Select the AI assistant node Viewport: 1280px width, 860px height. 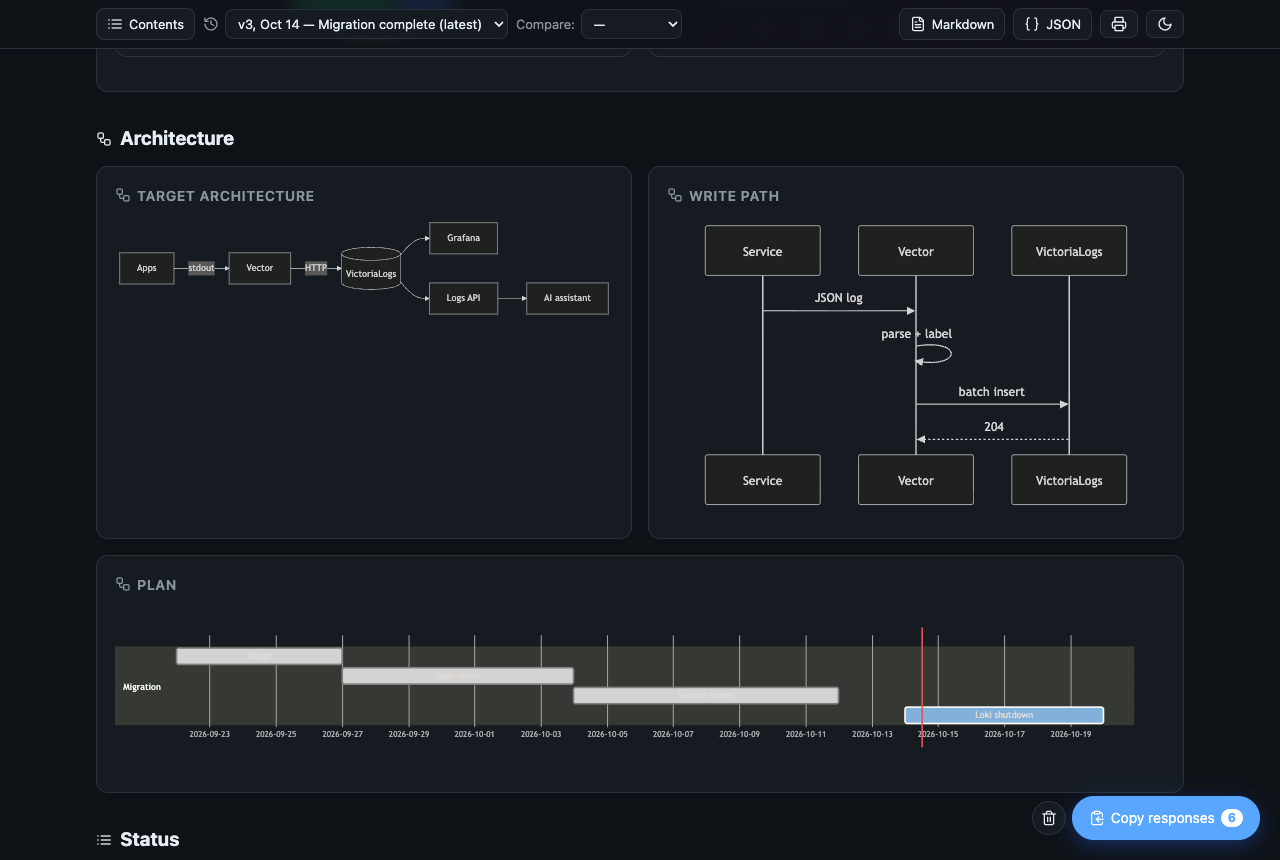pyautogui.click(x=567, y=298)
